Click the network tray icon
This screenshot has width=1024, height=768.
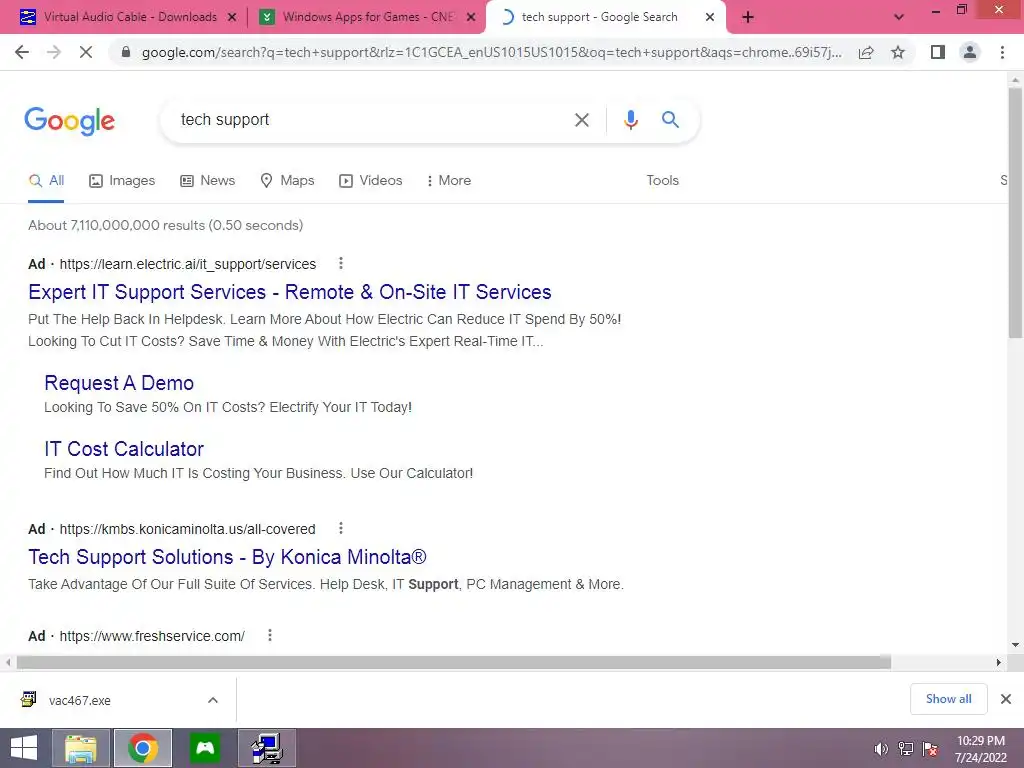(x=906, y=749)
